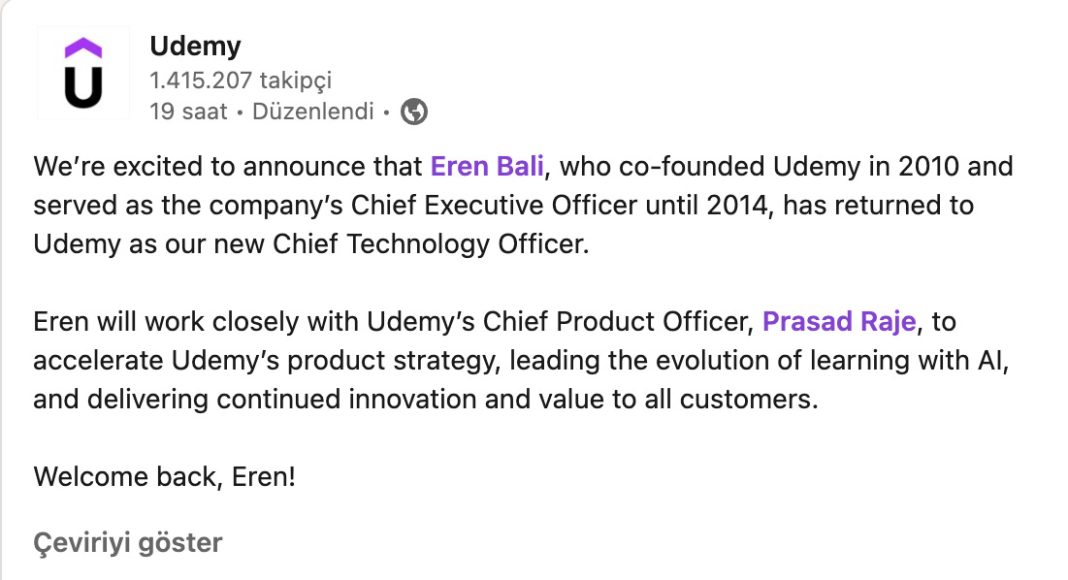Show translation via Çeviriyi göster
This screenshot has height=580, width=1068.
pos(128,543)
